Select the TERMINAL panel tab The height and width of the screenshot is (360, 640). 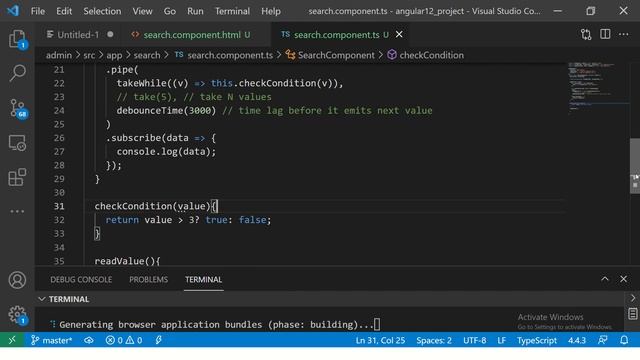point(203,280)
